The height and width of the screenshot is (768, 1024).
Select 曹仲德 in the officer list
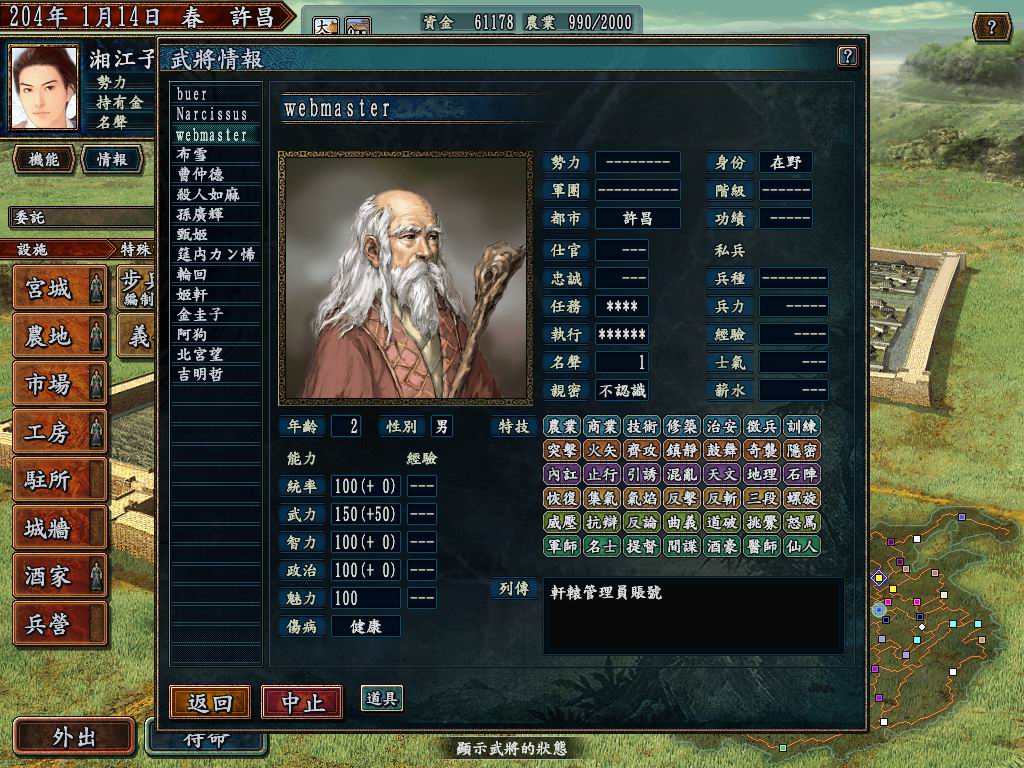216,174
